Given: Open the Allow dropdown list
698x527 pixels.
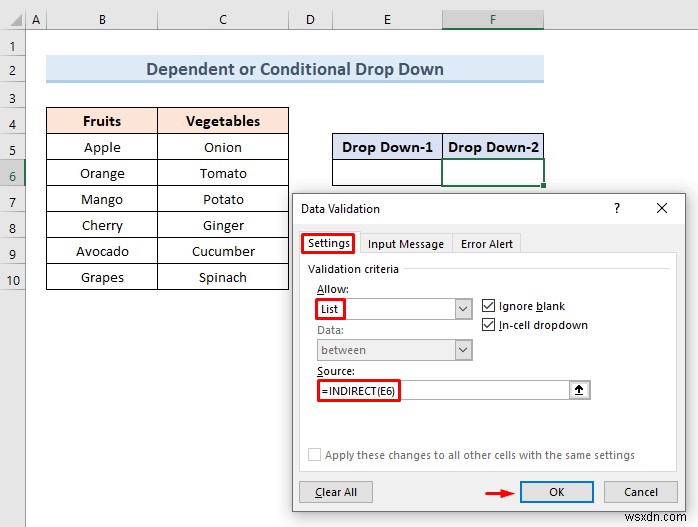Looking at the screenshot, I should [463, 309].
